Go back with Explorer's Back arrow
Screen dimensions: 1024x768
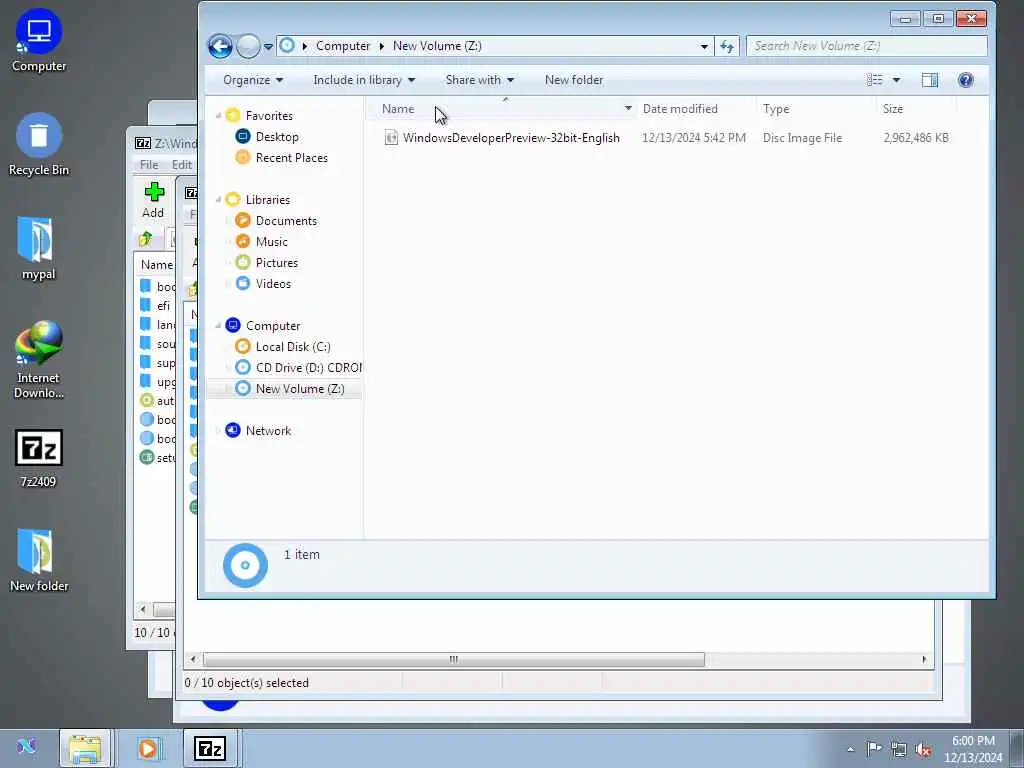[220, 46]
